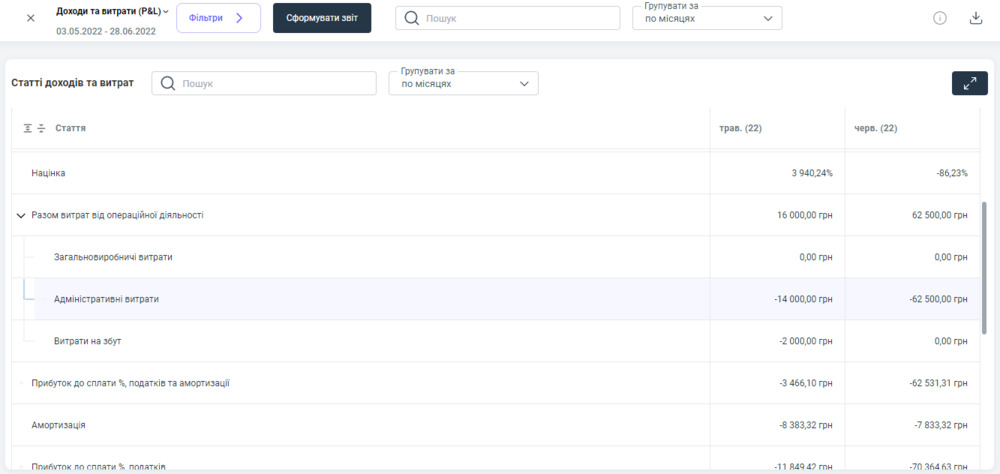Image resolution: width=1000 pixels, height=474 pixels.
Task: Focus the Статті доходів та витрат search field
Action: pyautogui.click(x=250, y=84)
